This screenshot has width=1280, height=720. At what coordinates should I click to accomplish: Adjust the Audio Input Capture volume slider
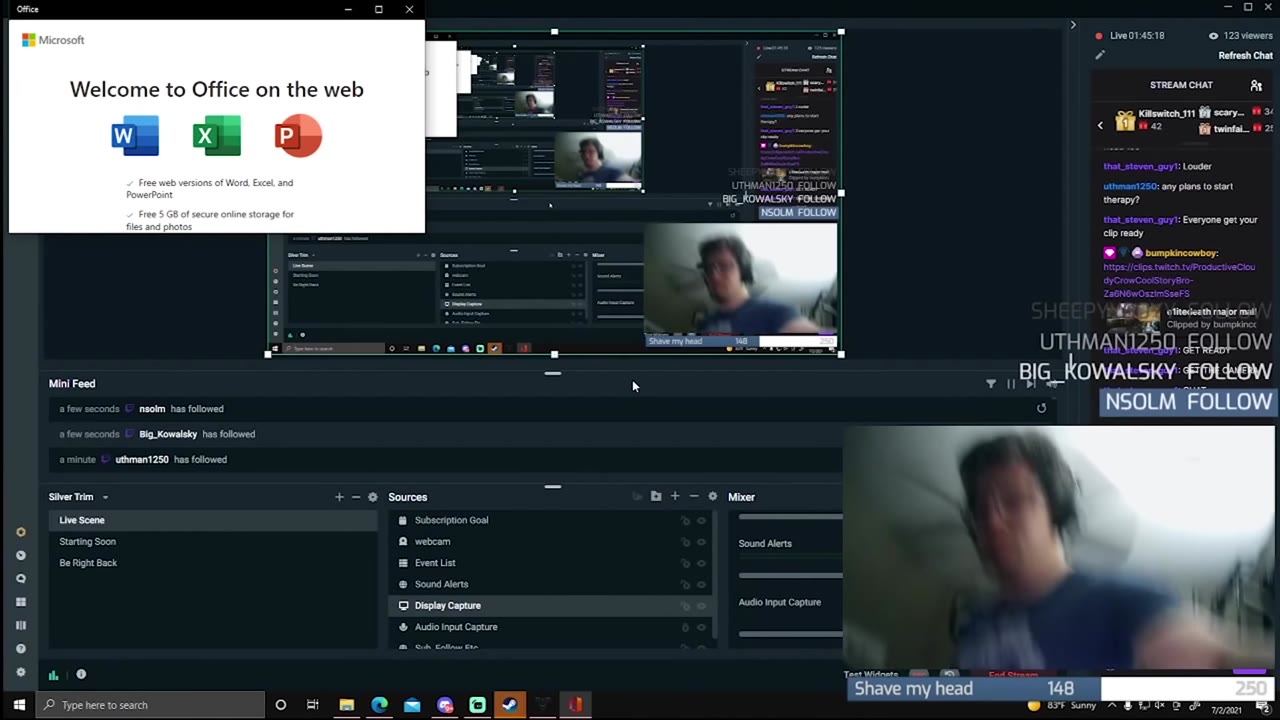790,634
